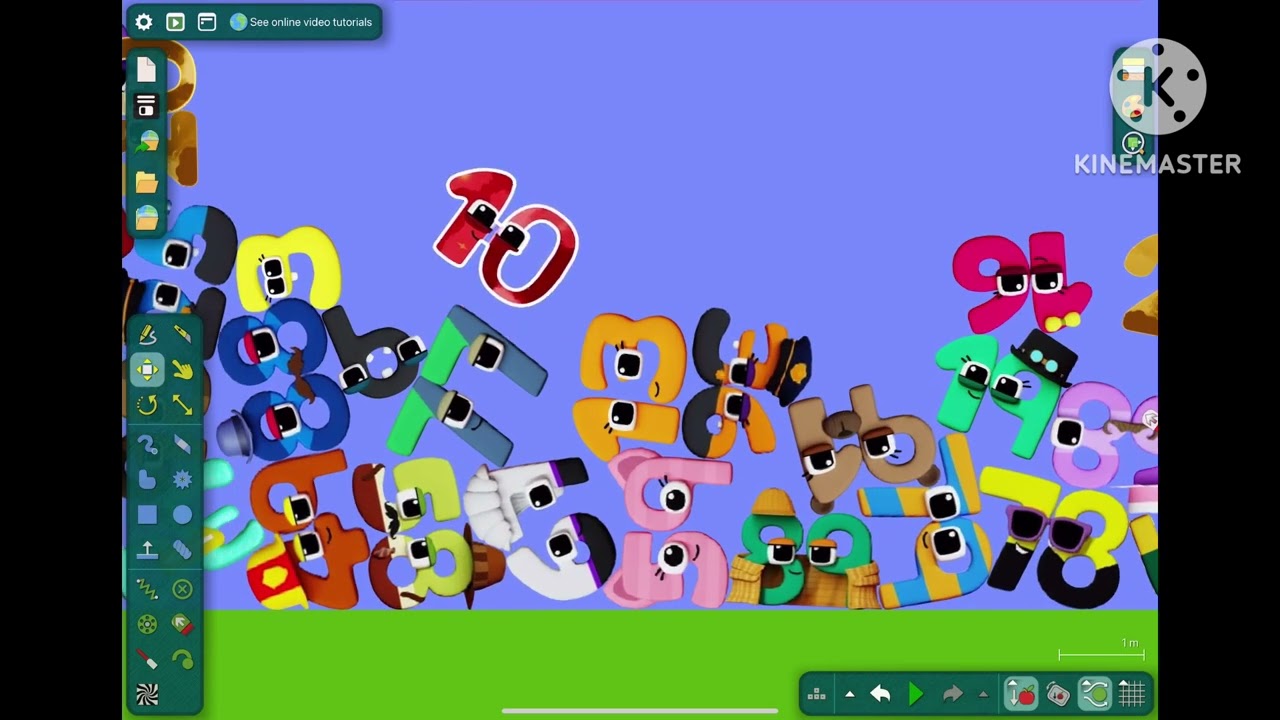Select the Thruster tool
This screenshot has width=1280, height=720.
coord(182,625)
